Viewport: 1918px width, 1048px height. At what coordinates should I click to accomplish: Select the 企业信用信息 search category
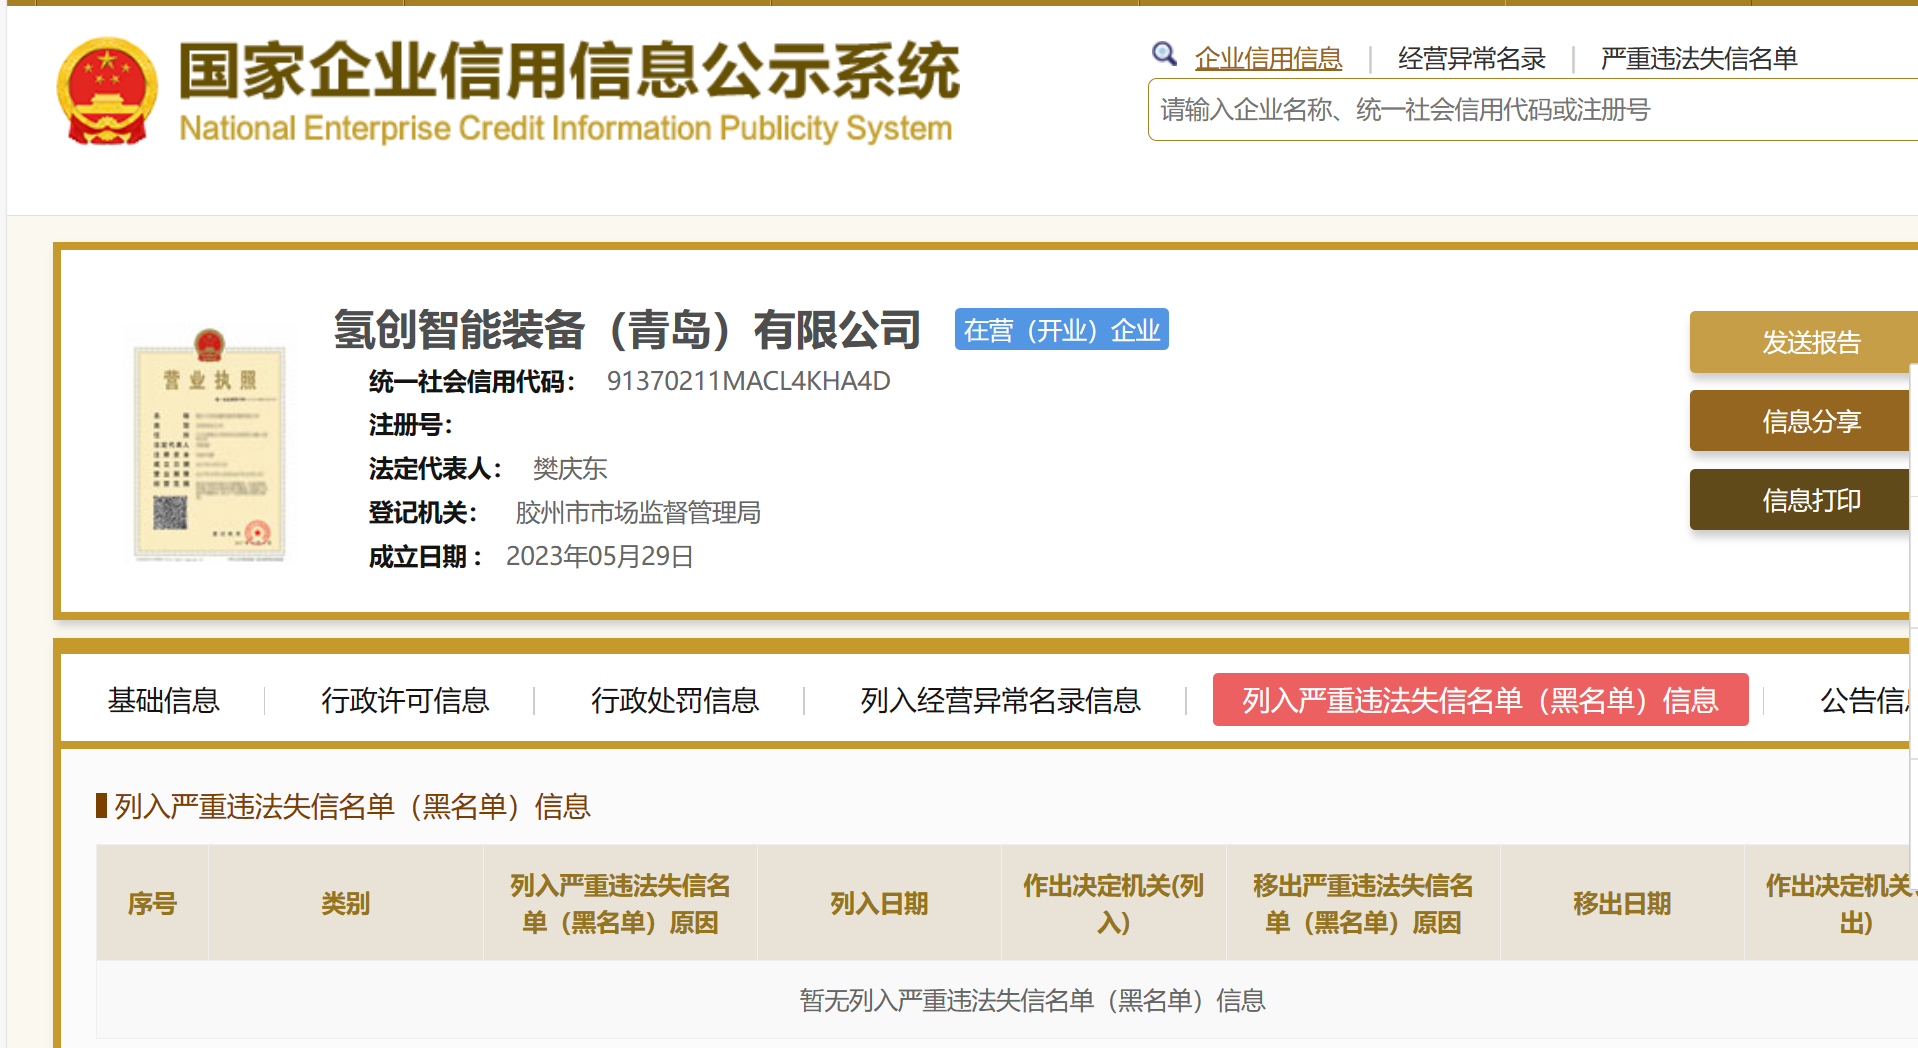(x=1268, y=59)
